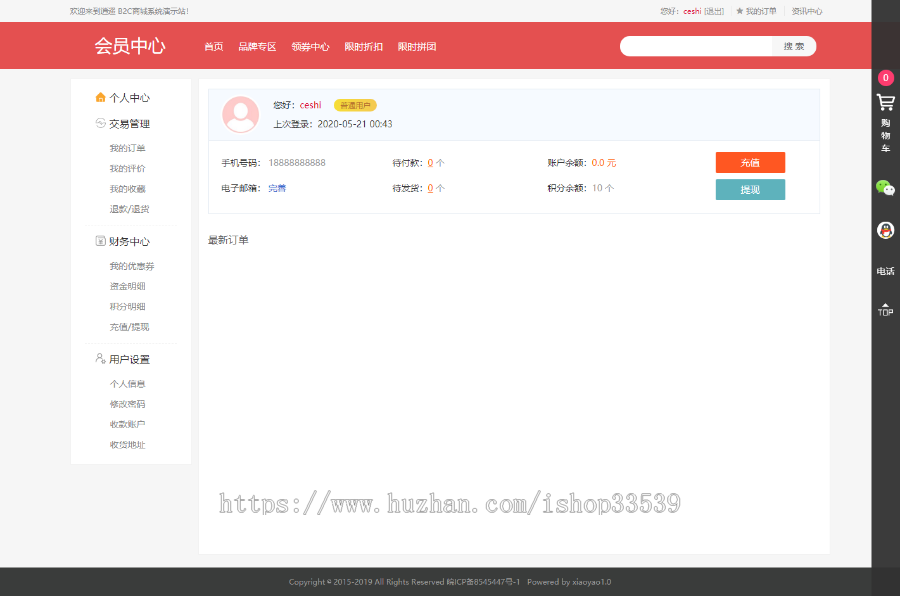
Task: Click the 提现 withdraw button
Action: (750, 189)
